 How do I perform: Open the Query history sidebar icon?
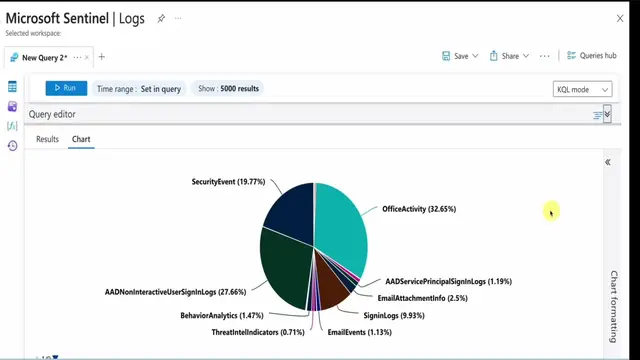tap(12, 146)
